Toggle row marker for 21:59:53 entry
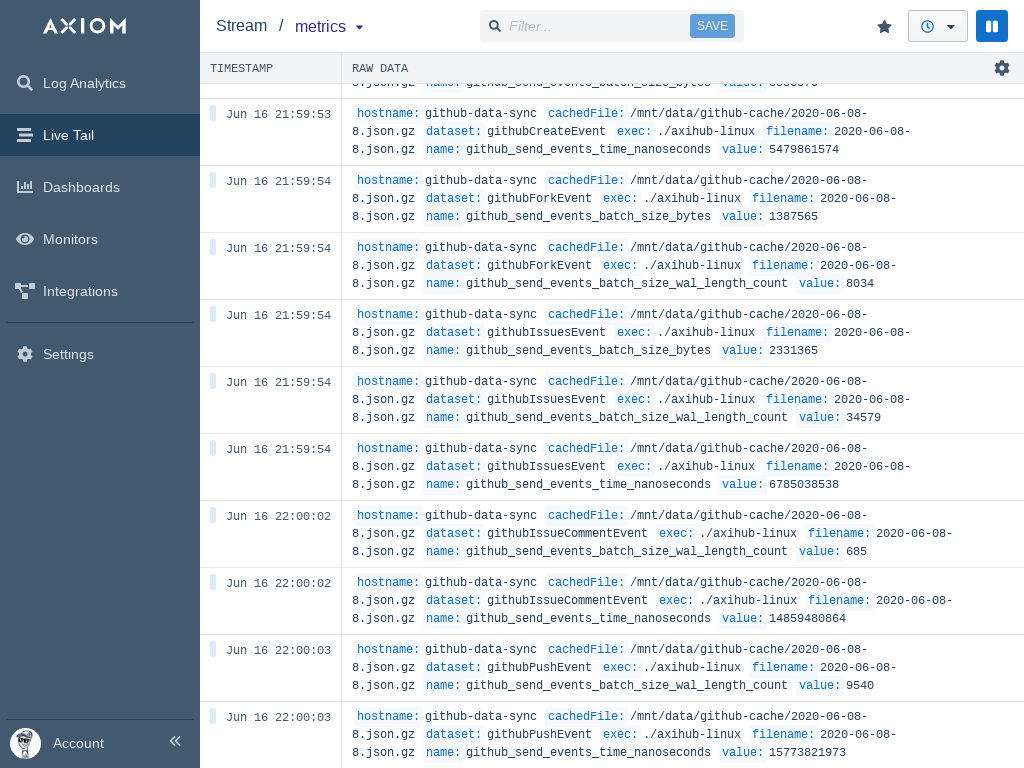 213,113
